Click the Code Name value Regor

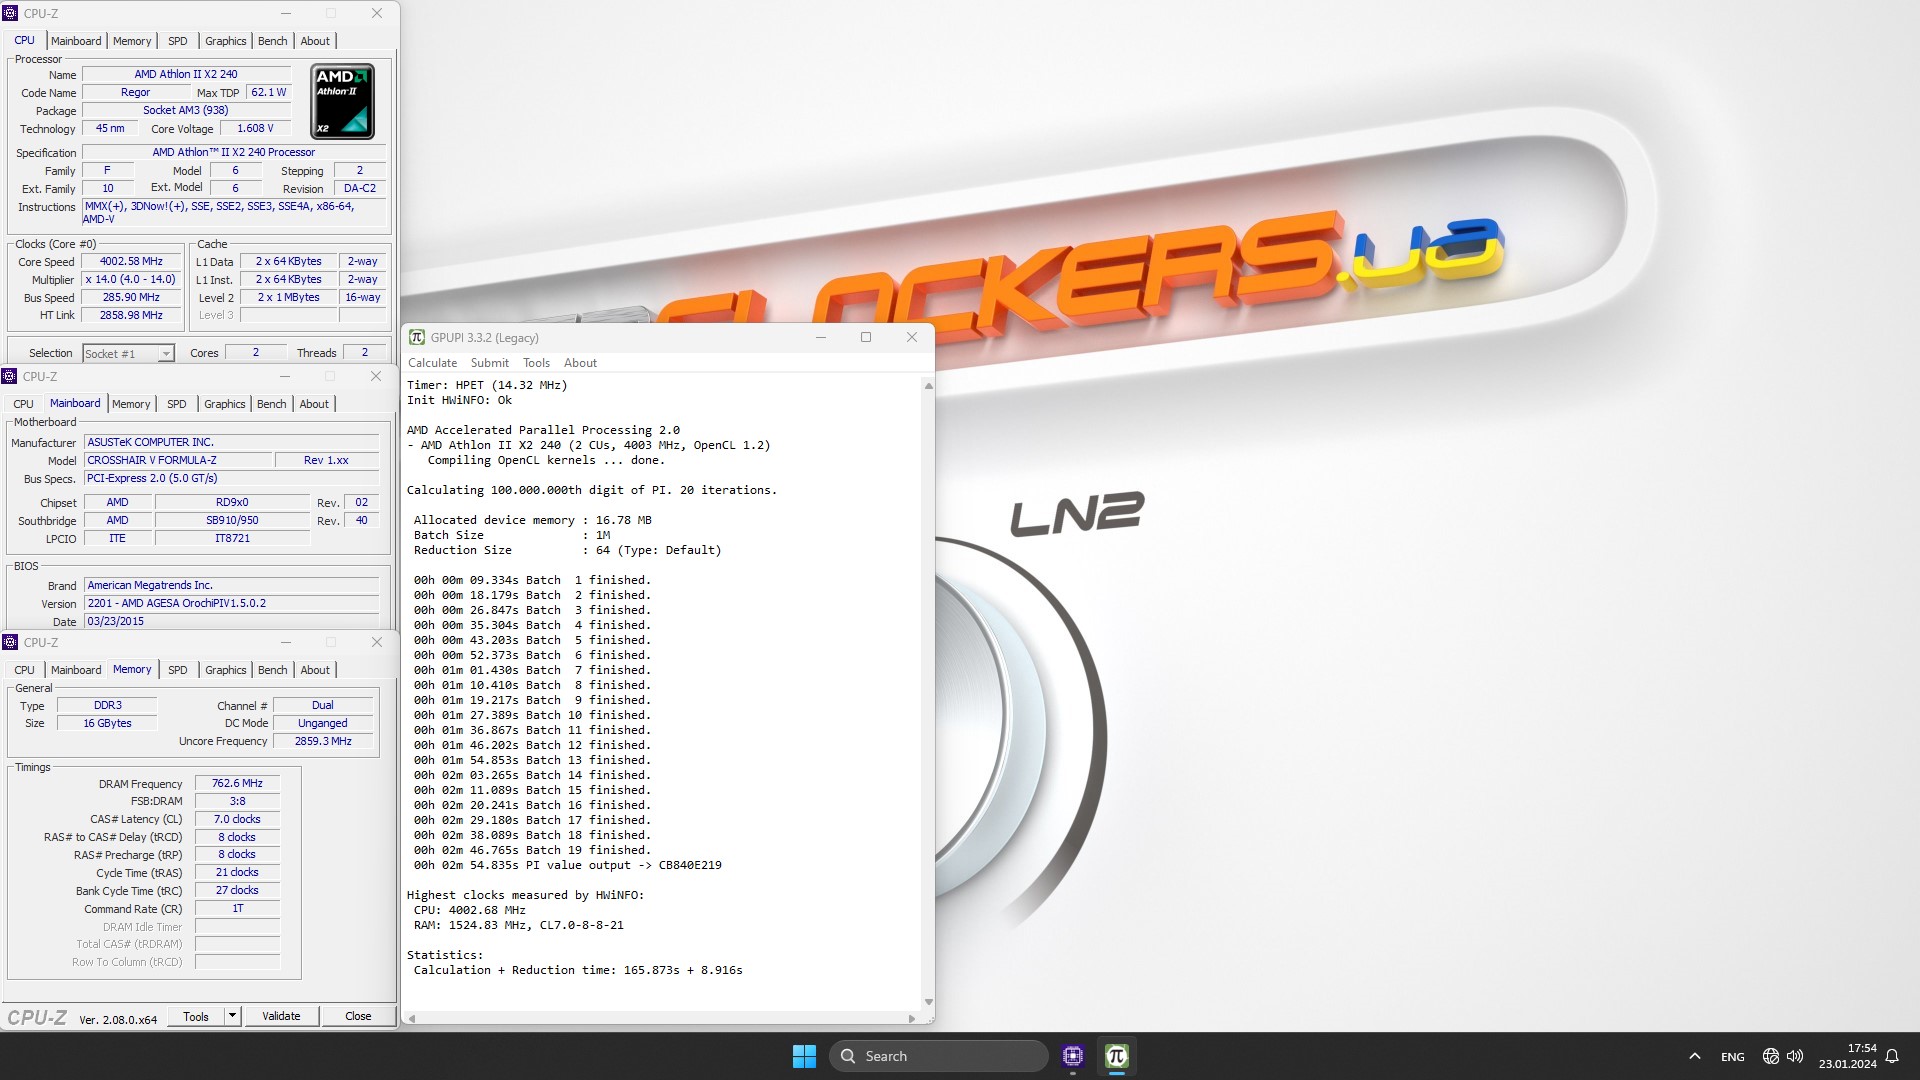coord(135,92)
